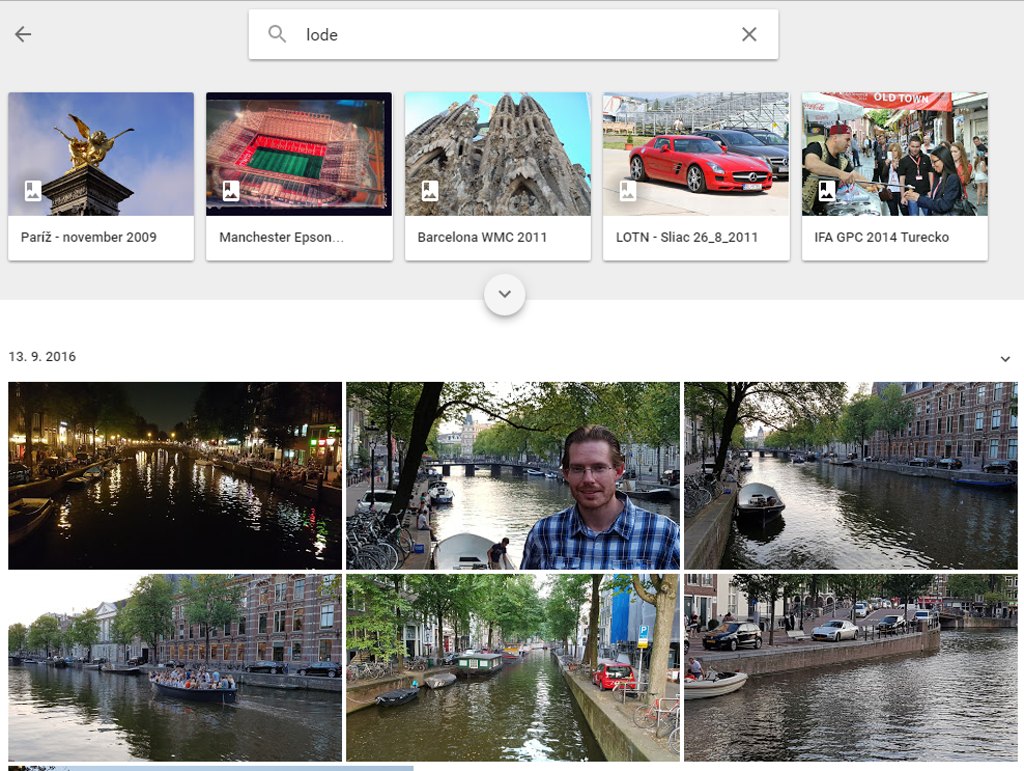Clear the search with the X icon
1024x771 pixels.
click(x=749, y=35)
